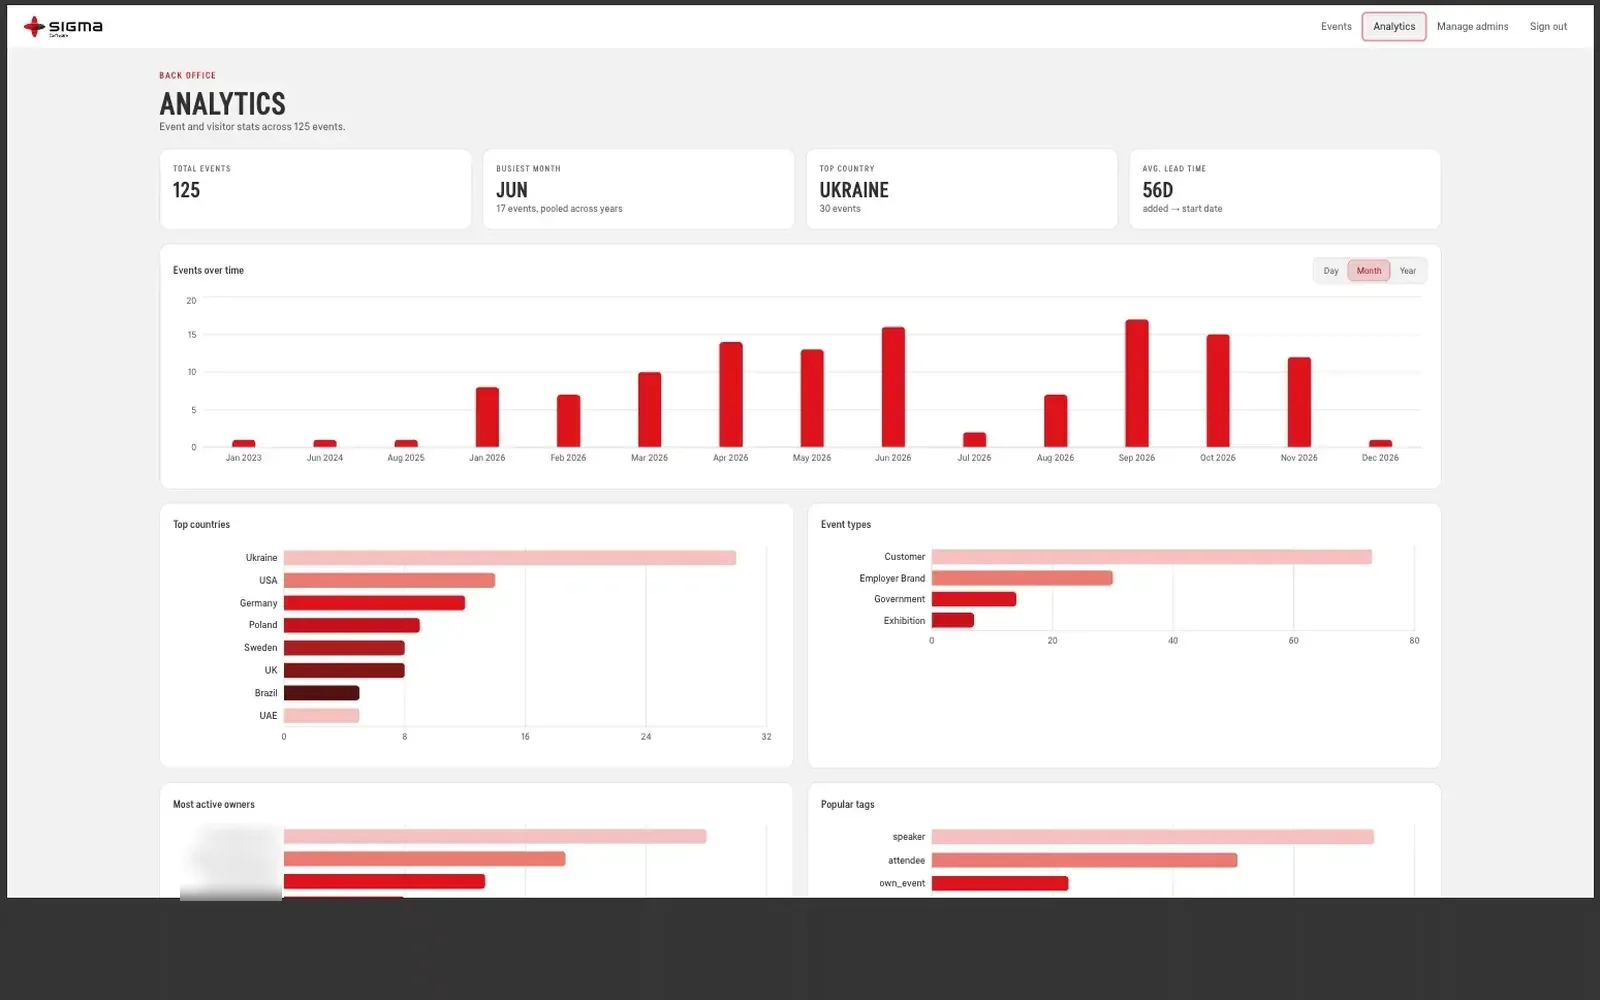This screenshot has width=1600, height=1000.
Task: Click the Busiest Month JUN card
Action: click(638, 189)
